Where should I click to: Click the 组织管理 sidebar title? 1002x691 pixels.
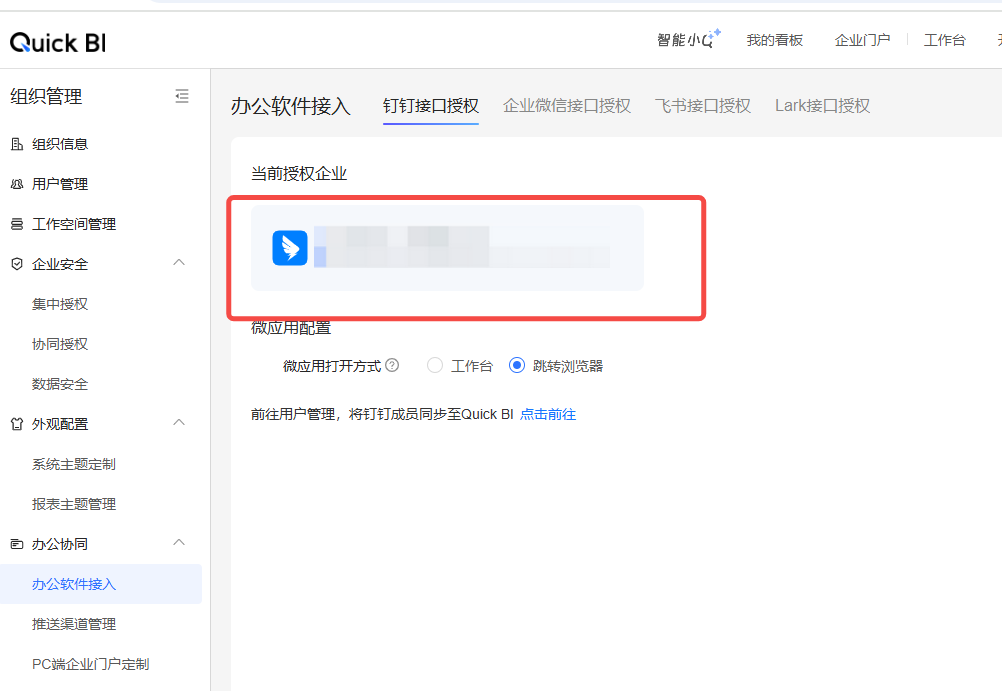pyautogui.click(x=46, y=97)
